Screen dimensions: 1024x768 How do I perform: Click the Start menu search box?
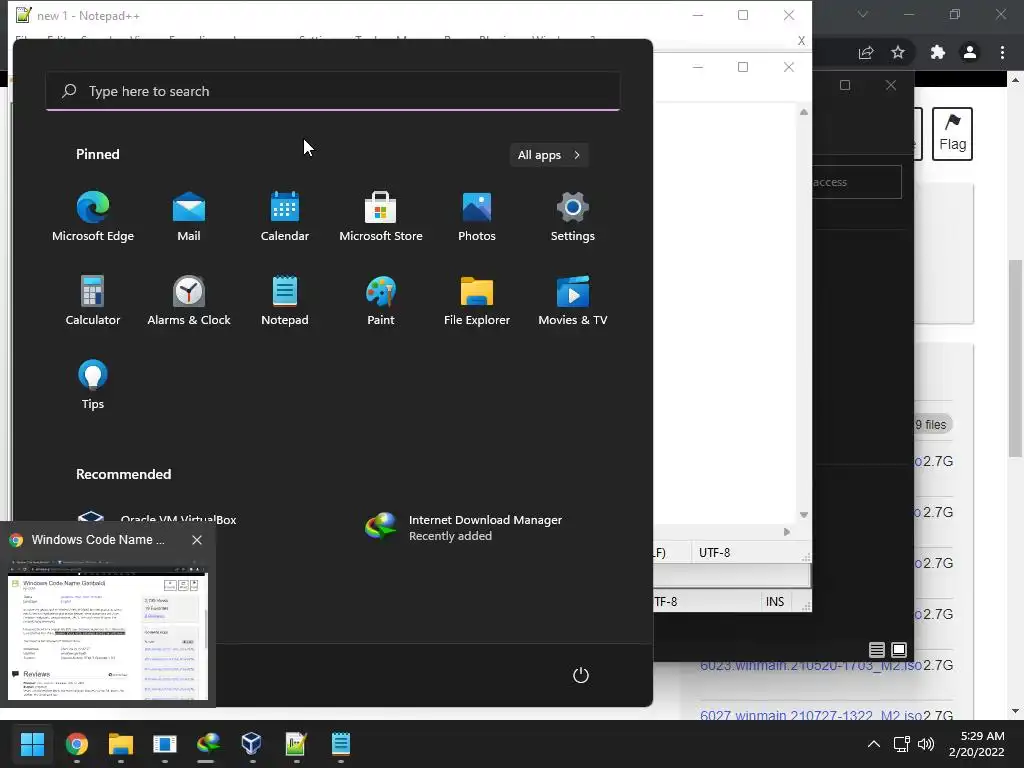(x=333, y=91)
